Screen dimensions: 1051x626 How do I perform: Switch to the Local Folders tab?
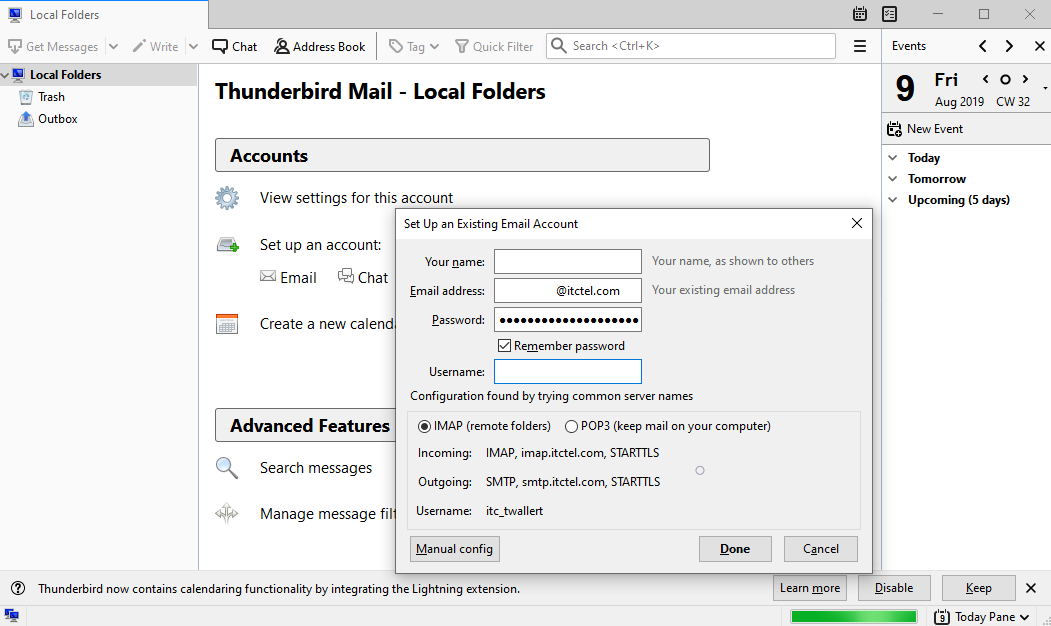(x=64, y=15)
